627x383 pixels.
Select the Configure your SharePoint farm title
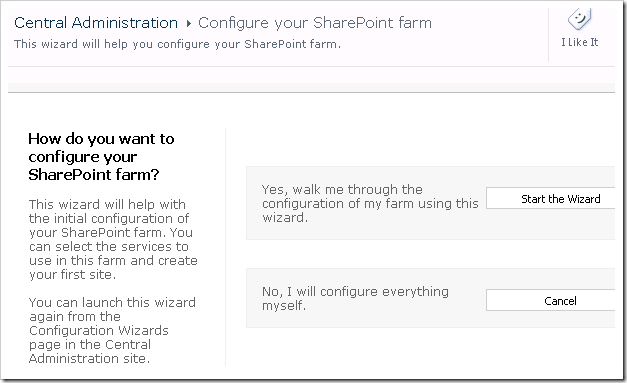315,23
